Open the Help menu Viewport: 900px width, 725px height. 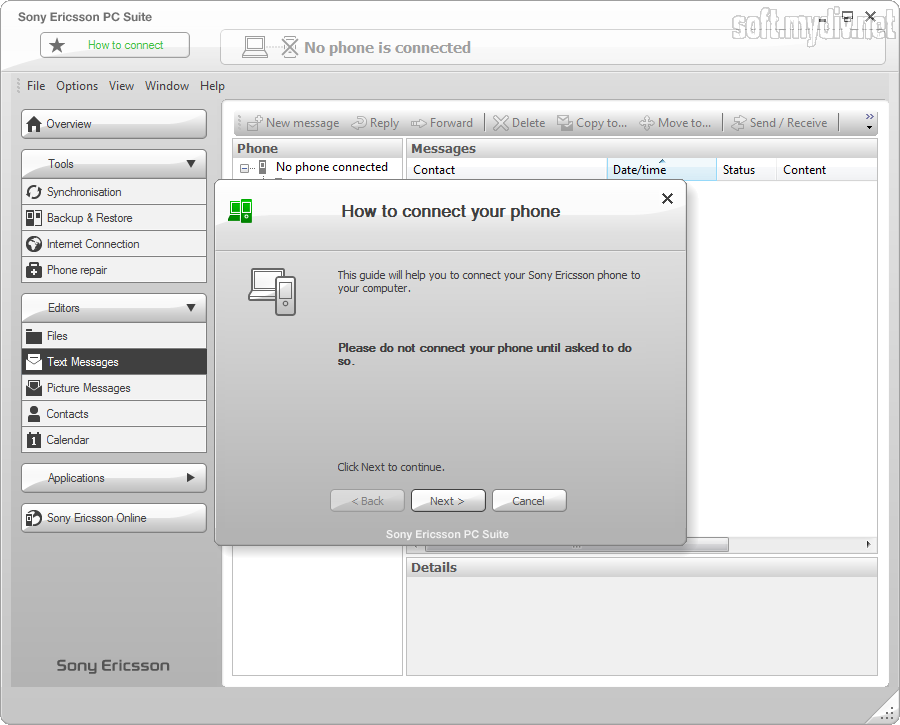coord(212,86)
